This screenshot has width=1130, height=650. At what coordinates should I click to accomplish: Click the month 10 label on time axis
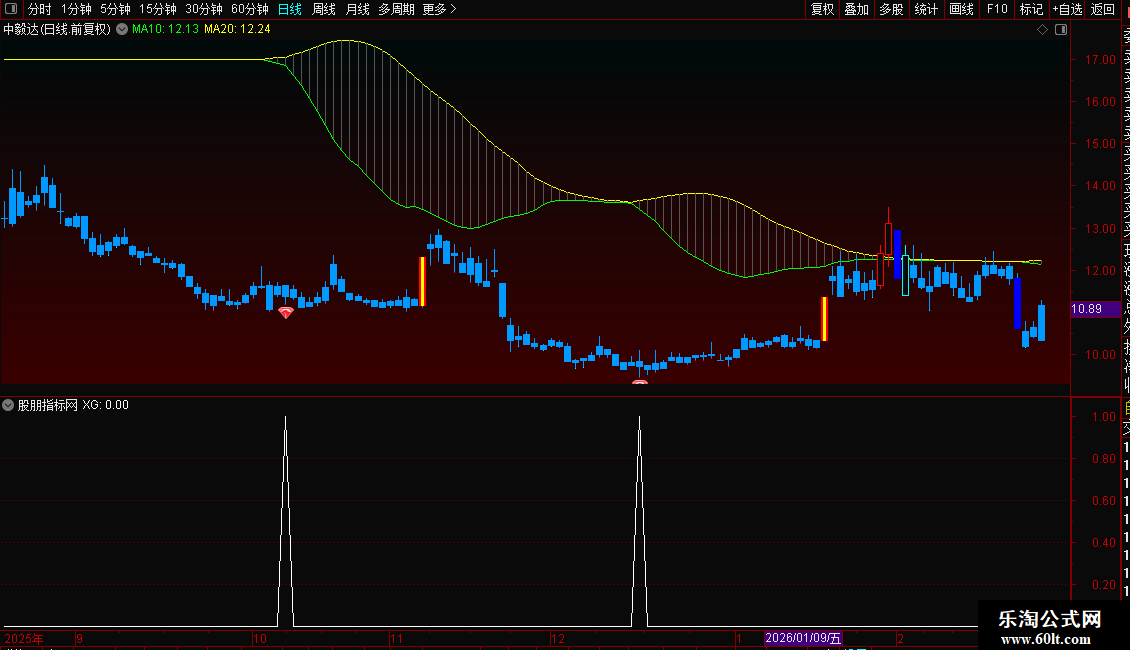[260, 638]
